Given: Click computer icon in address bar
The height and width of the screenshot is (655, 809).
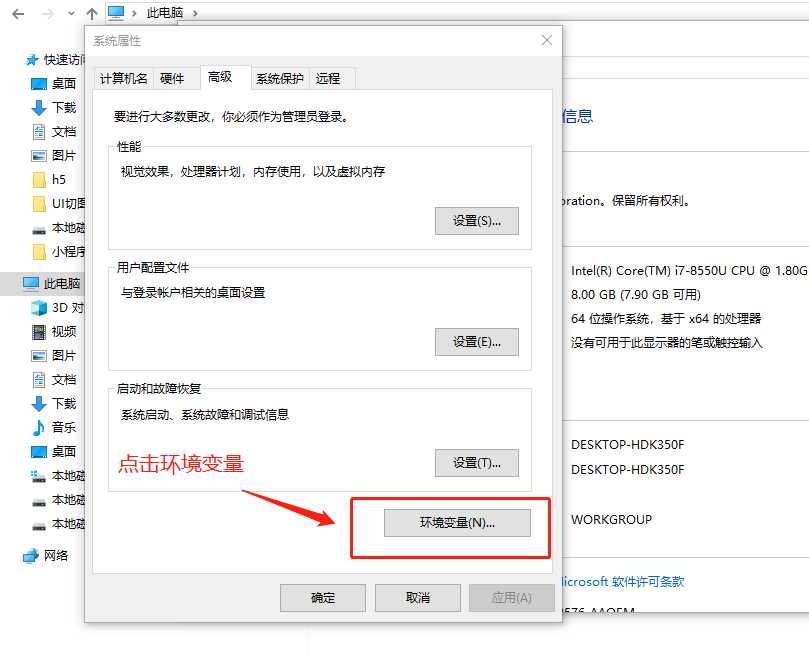Looking at the screenshot, I should click(x=116, y=12).
